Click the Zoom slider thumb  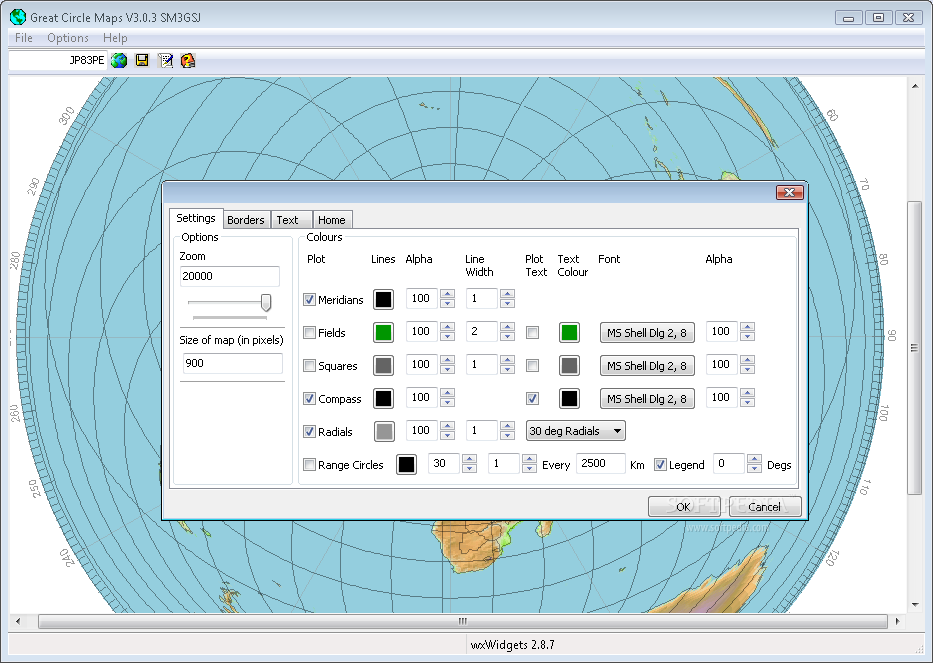click(266, 302)
